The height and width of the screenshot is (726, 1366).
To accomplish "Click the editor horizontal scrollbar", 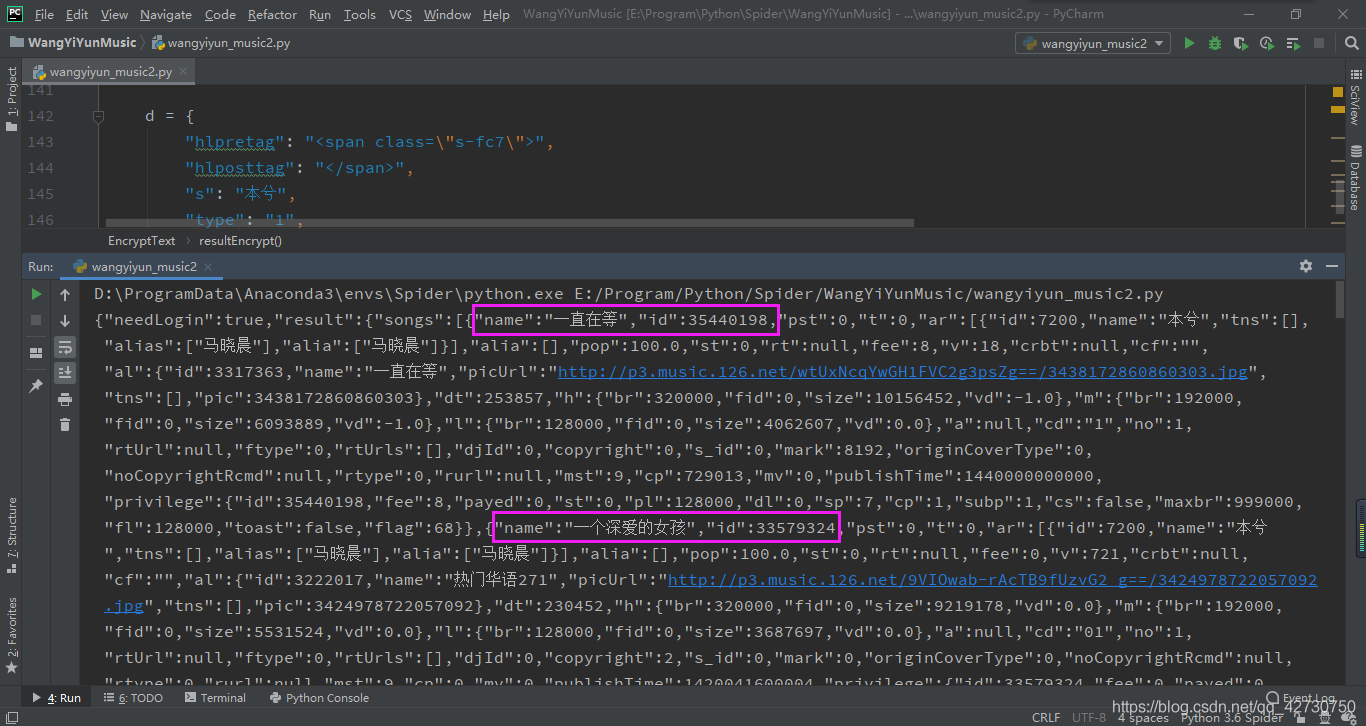I will click(508, 223).
